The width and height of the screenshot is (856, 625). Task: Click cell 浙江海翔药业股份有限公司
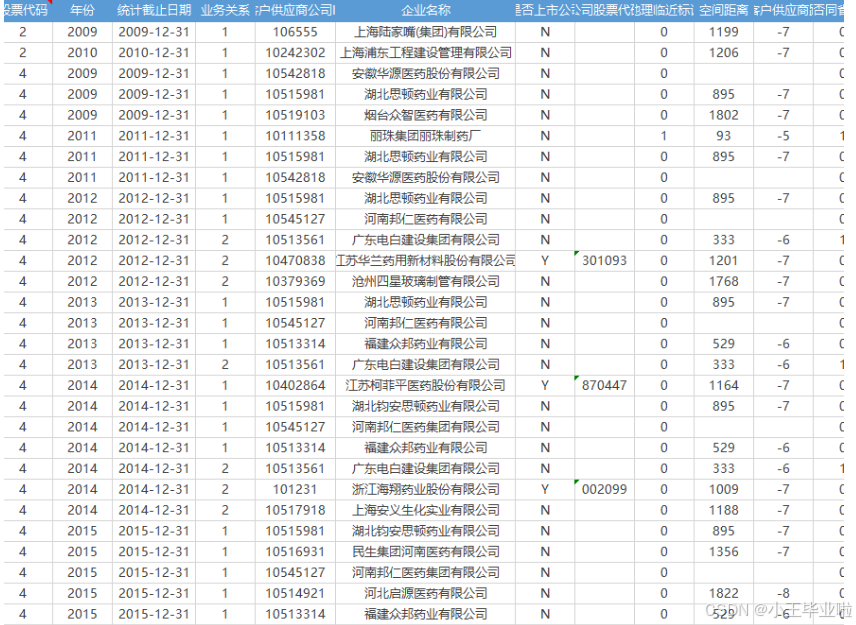(425, 490)
